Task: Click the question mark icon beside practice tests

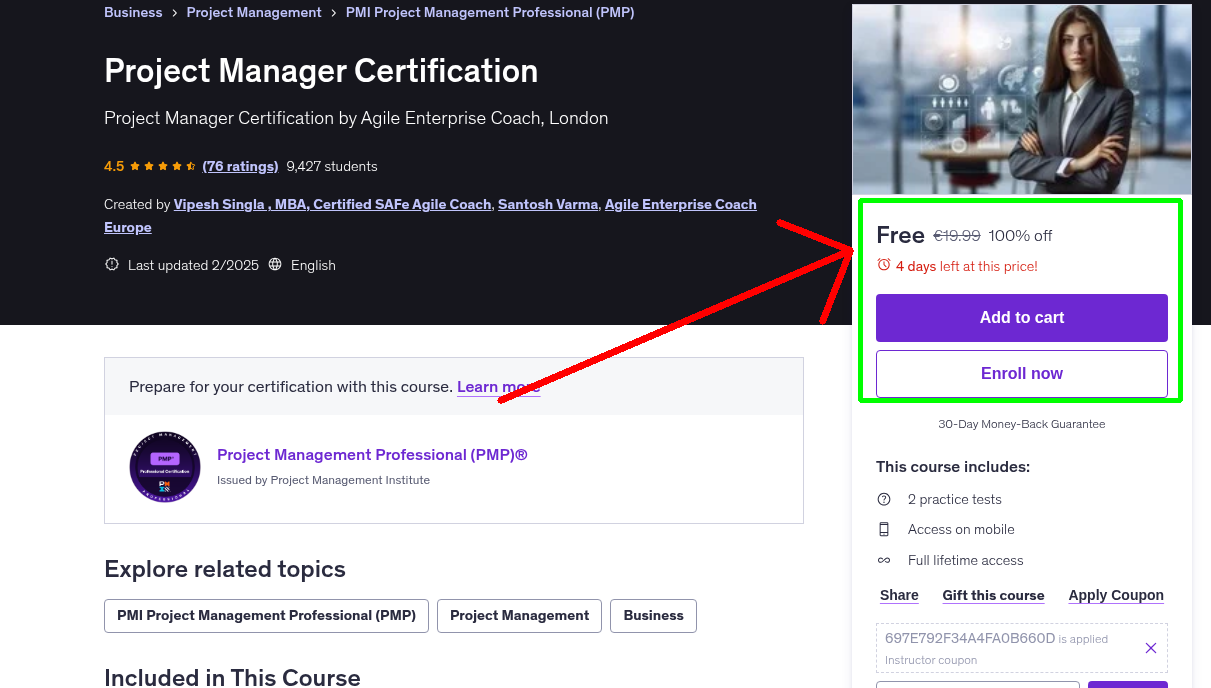Action: click(x=884, y=499)
